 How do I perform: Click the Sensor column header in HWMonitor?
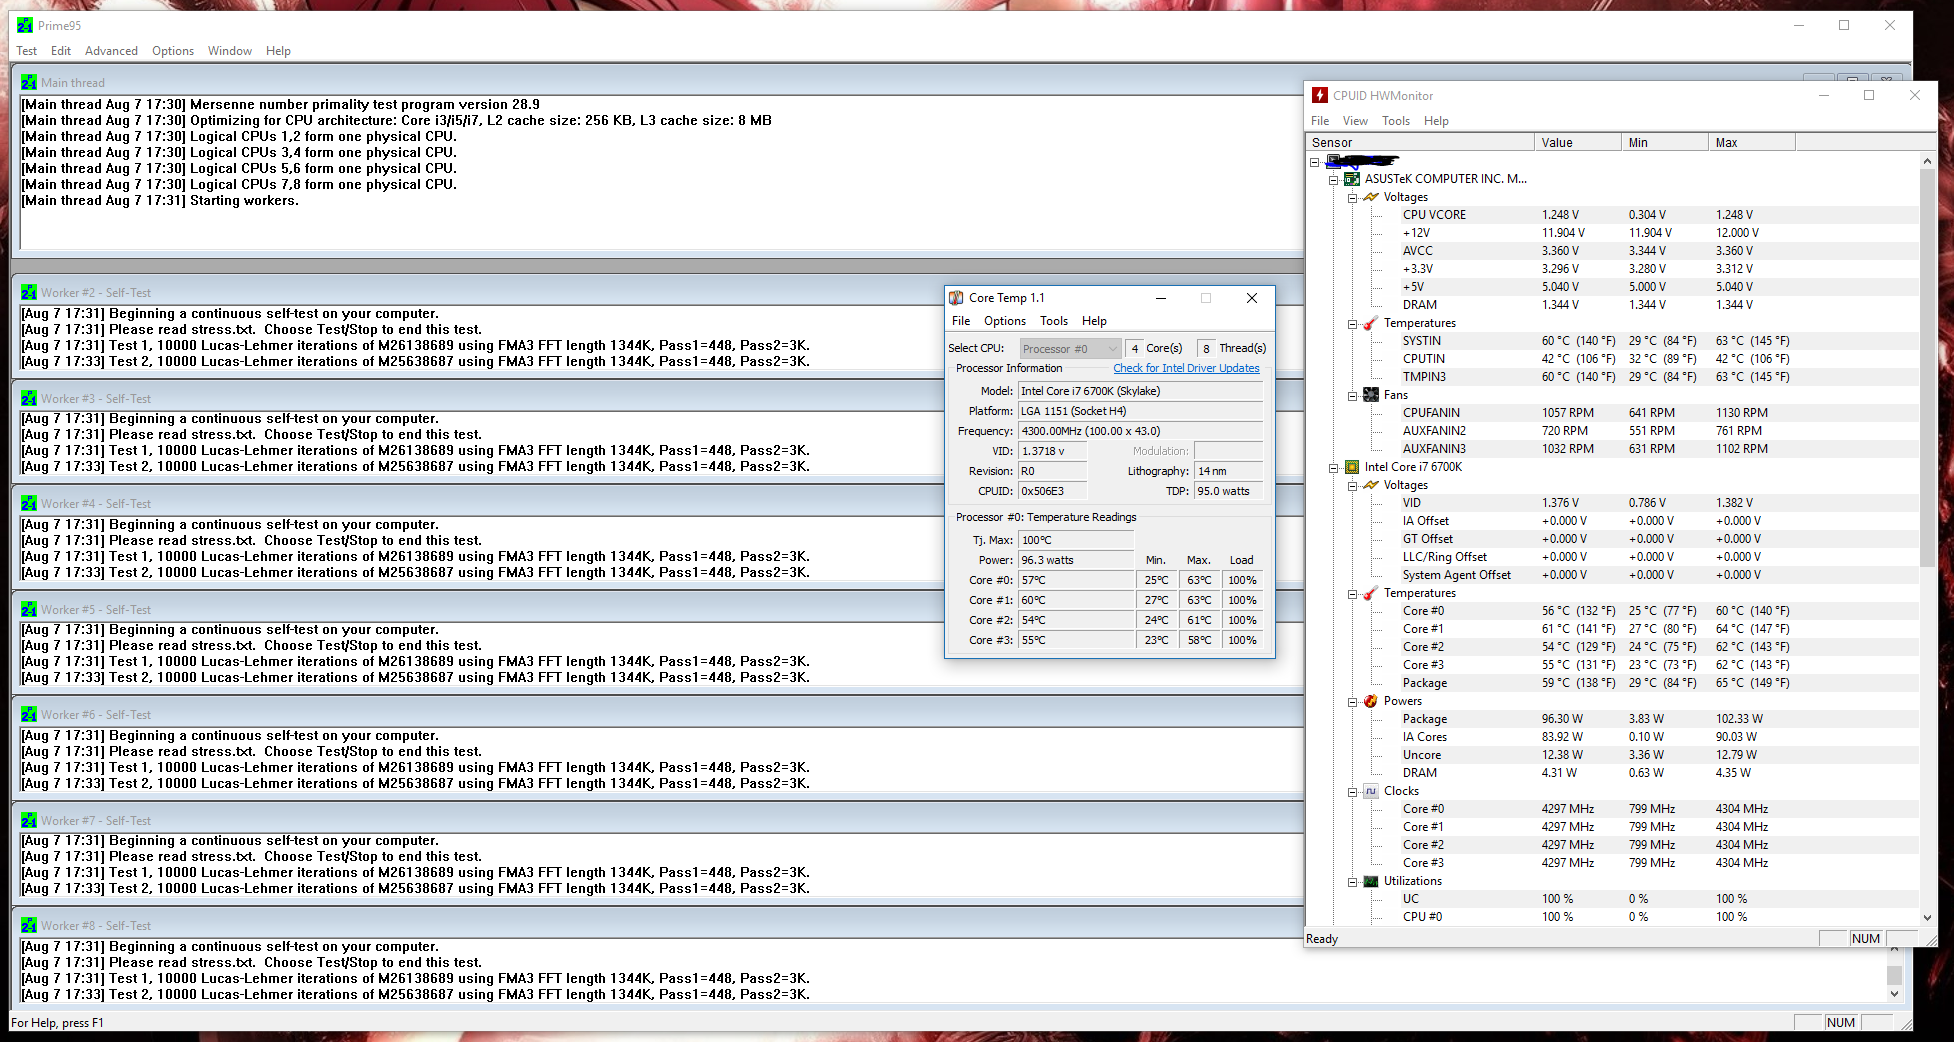pyautogui.click(x=1420, y=143)
